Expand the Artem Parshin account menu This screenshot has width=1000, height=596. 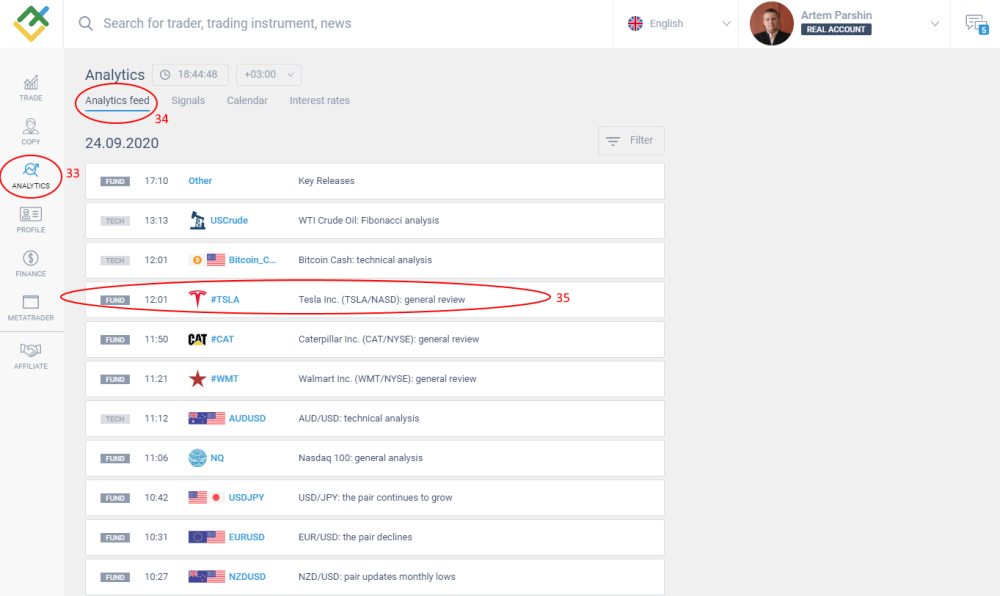click(x=935, y=24)
